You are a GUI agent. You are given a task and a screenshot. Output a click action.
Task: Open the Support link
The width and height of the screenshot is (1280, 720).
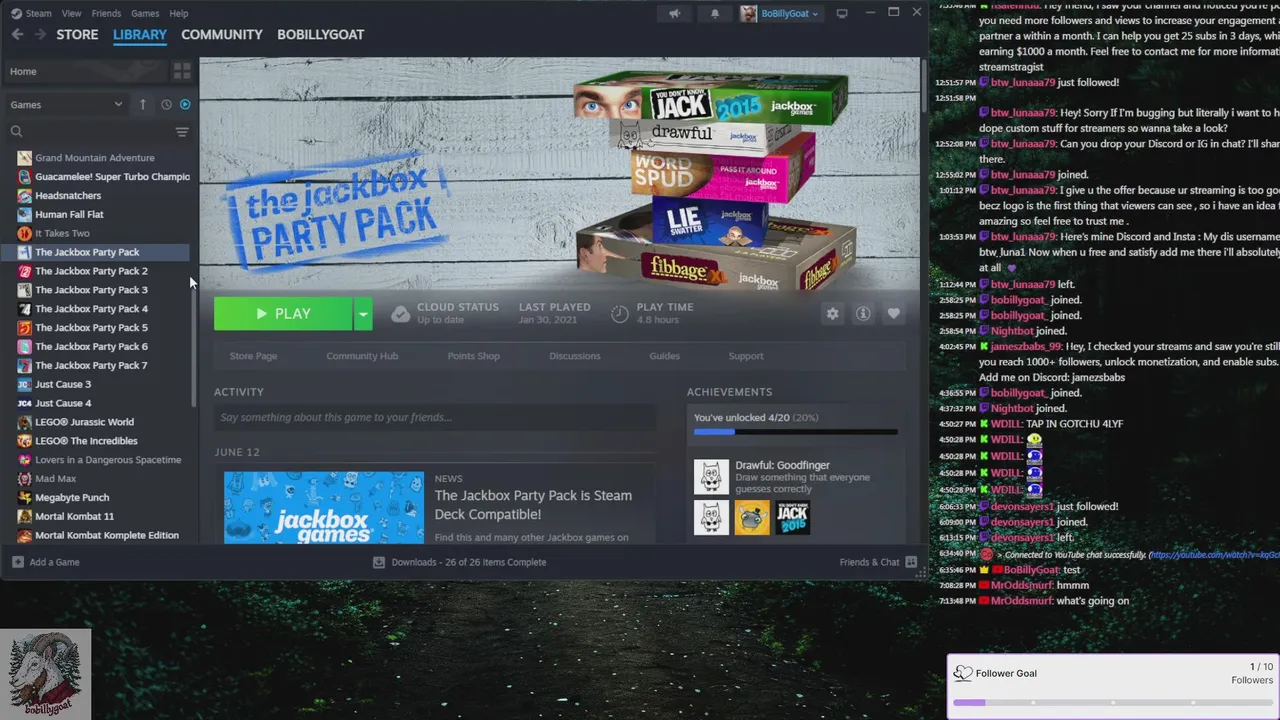pyautogui.click(x=745, y=356)
